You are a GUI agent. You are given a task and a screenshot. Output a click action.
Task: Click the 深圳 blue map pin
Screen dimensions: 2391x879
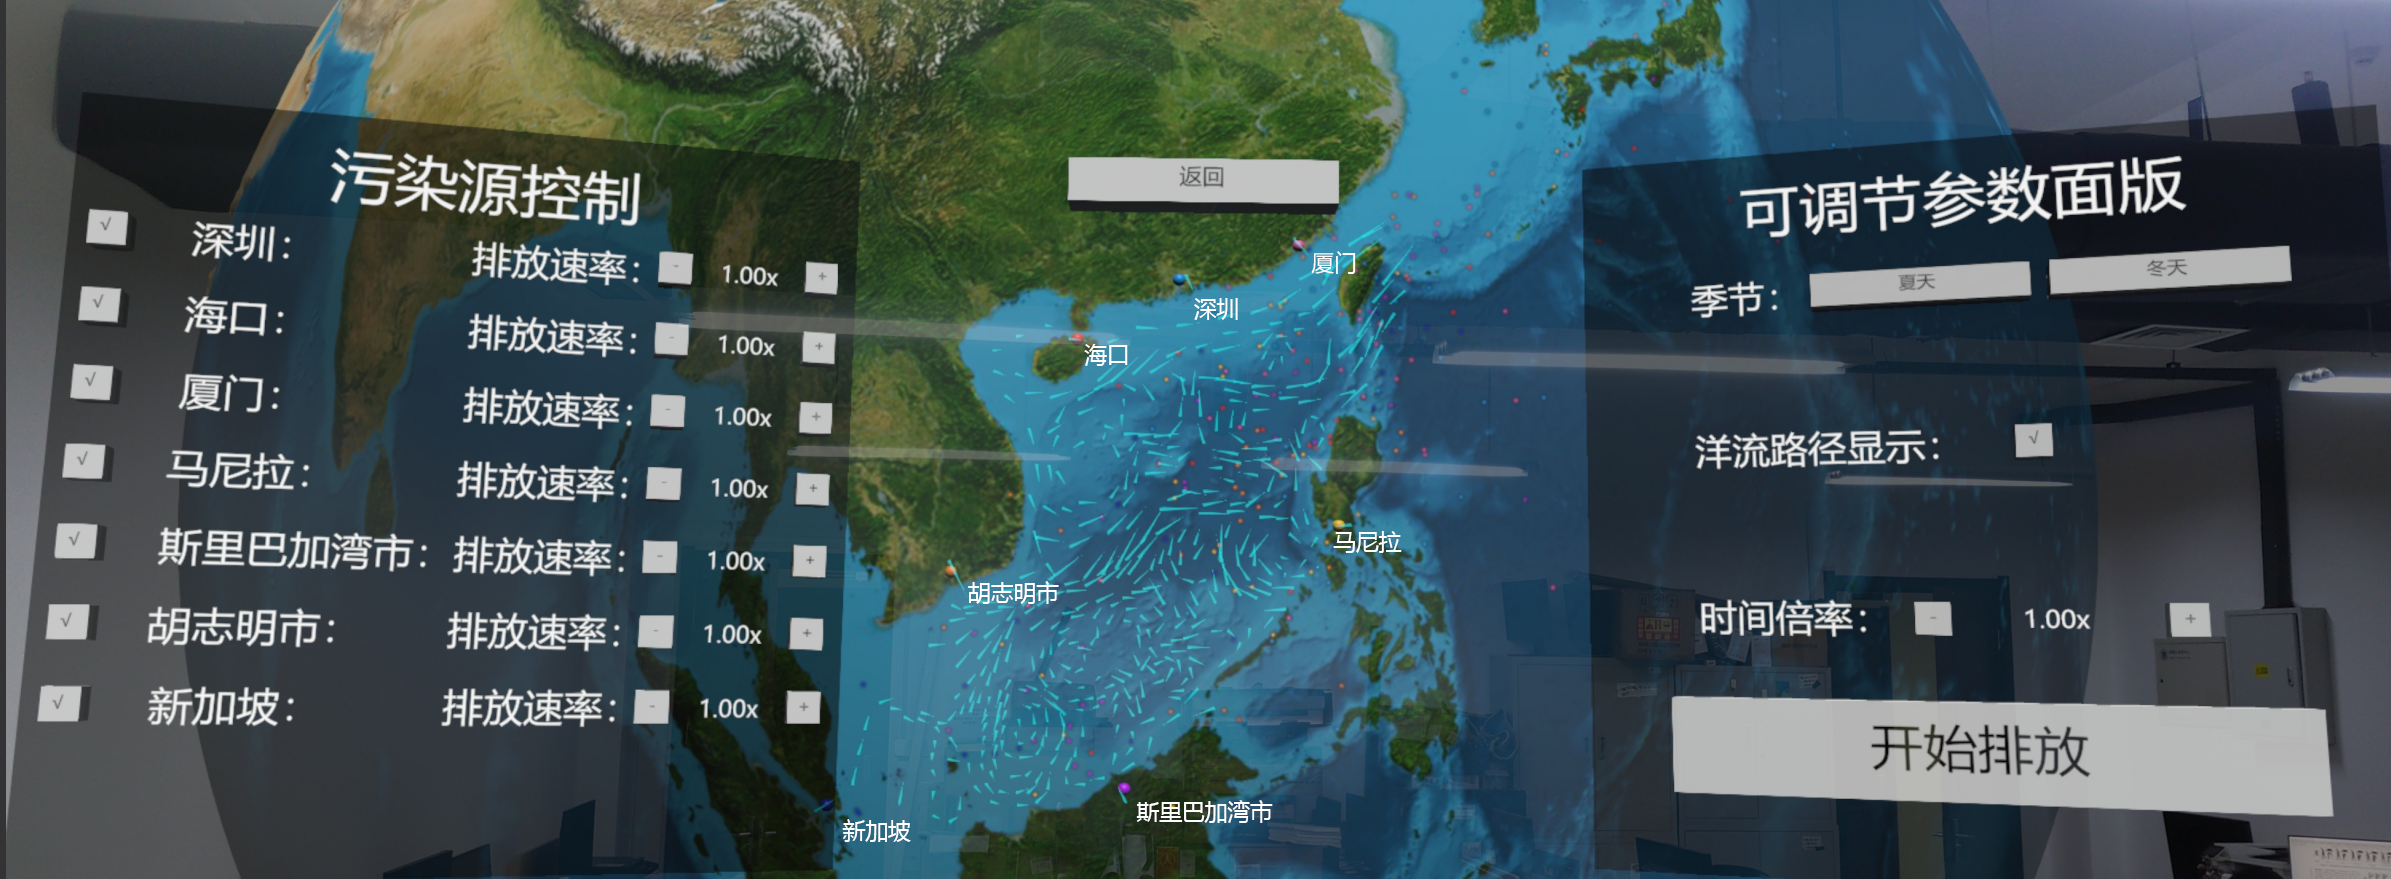coord(1180,279)
